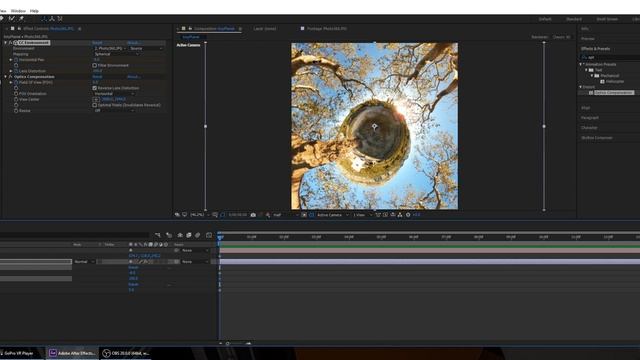
Task: Toggle the Region of Interest icon
Action: point(304,215)
